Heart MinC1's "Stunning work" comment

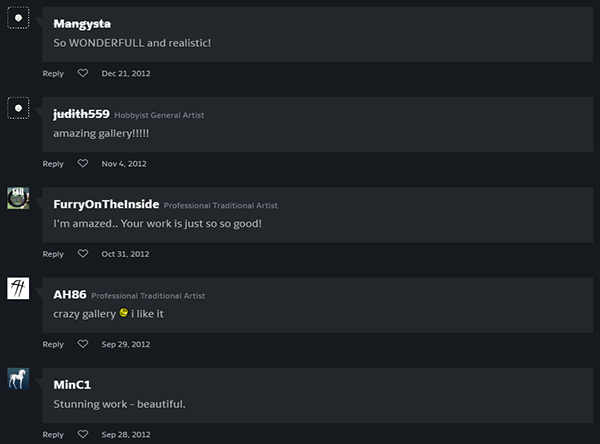83,435
